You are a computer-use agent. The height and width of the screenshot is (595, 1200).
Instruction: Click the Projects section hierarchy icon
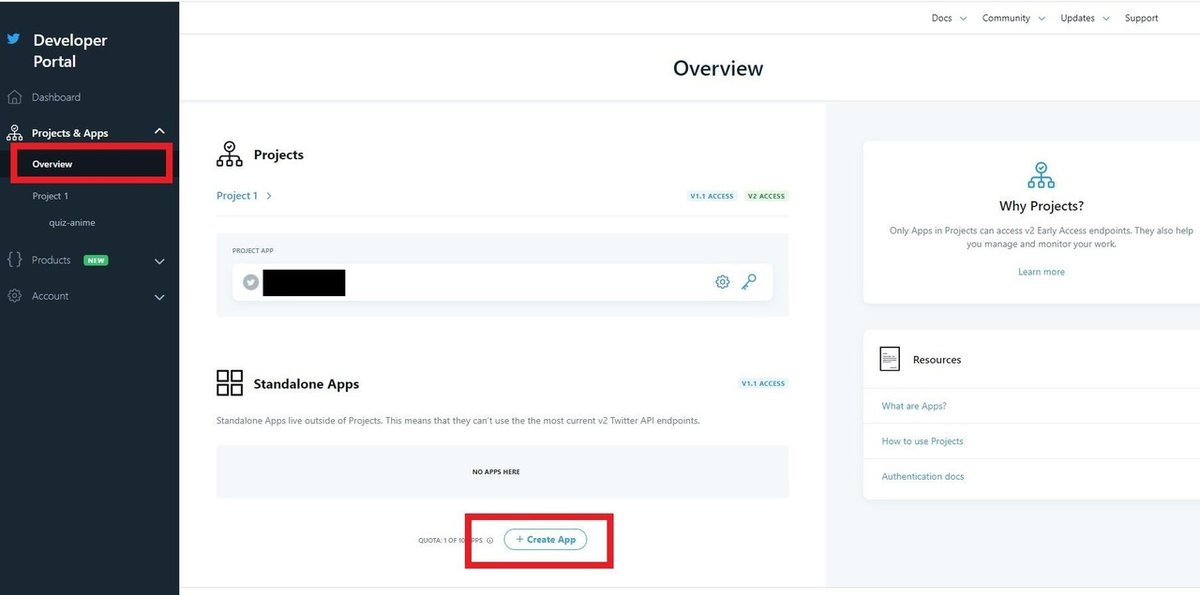[x=230, y=154]
